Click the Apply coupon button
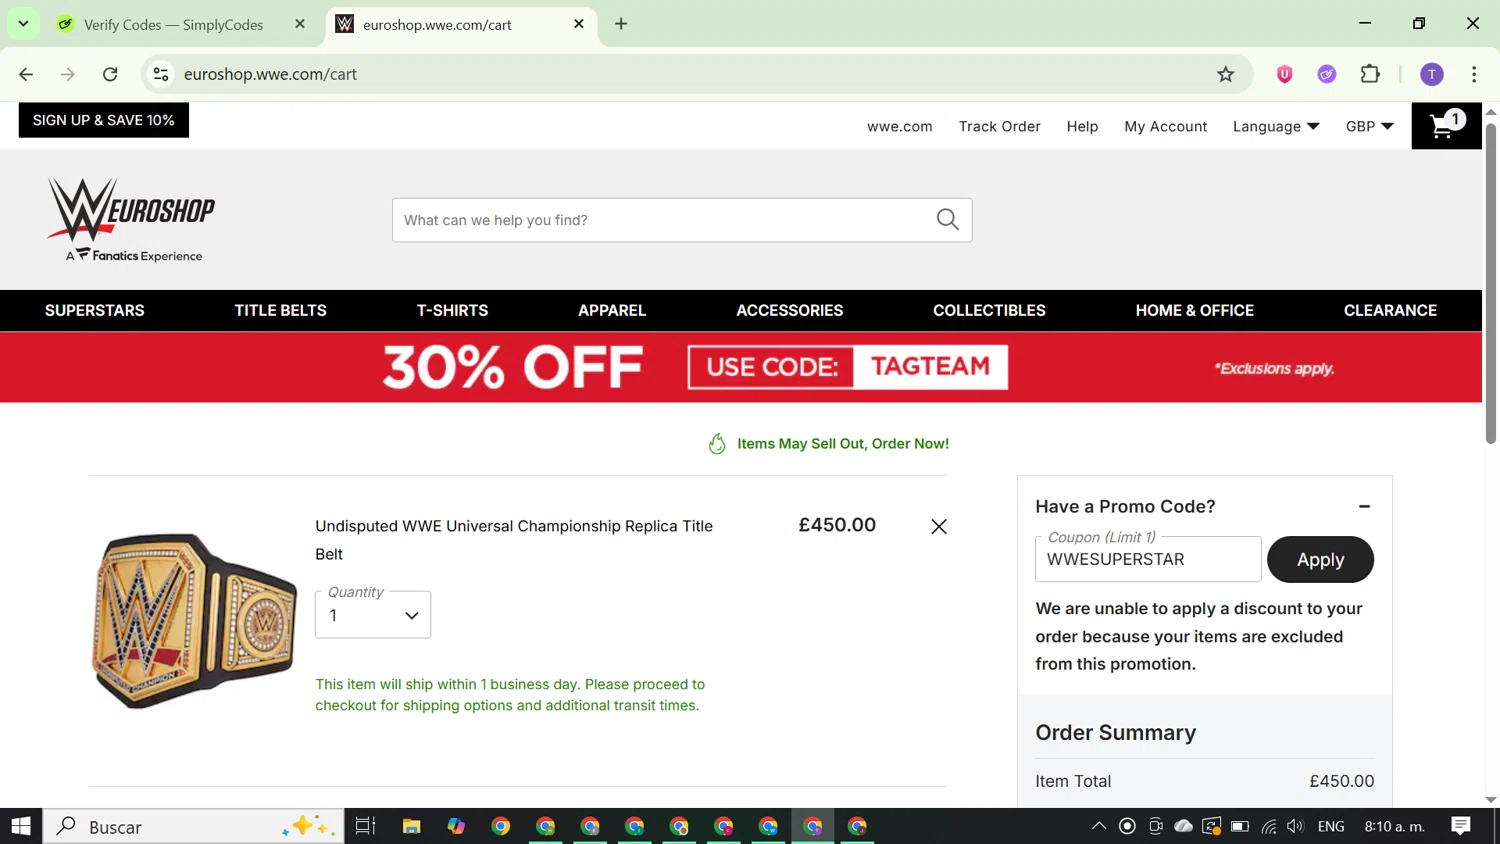Screen dimensions: 1500x844 tap(1320, 559)
